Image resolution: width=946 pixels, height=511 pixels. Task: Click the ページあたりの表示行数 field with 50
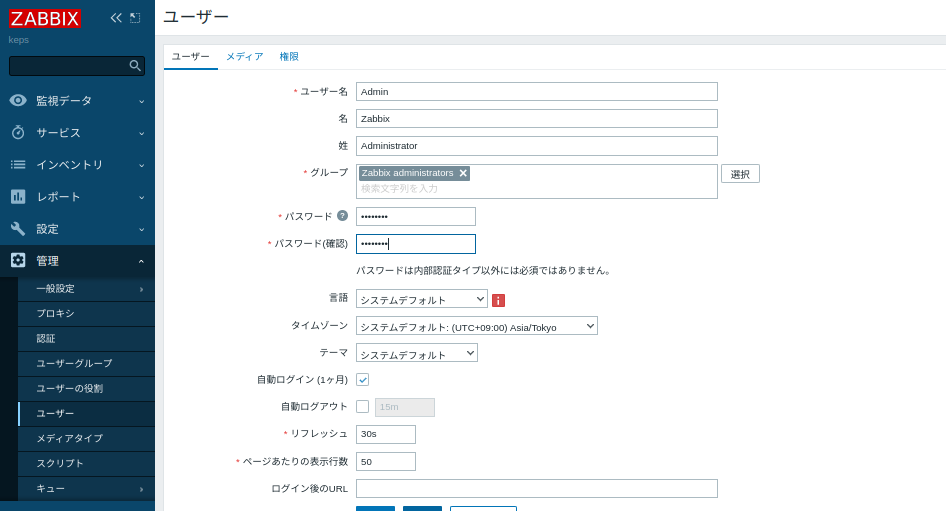(x=386, y=462)
